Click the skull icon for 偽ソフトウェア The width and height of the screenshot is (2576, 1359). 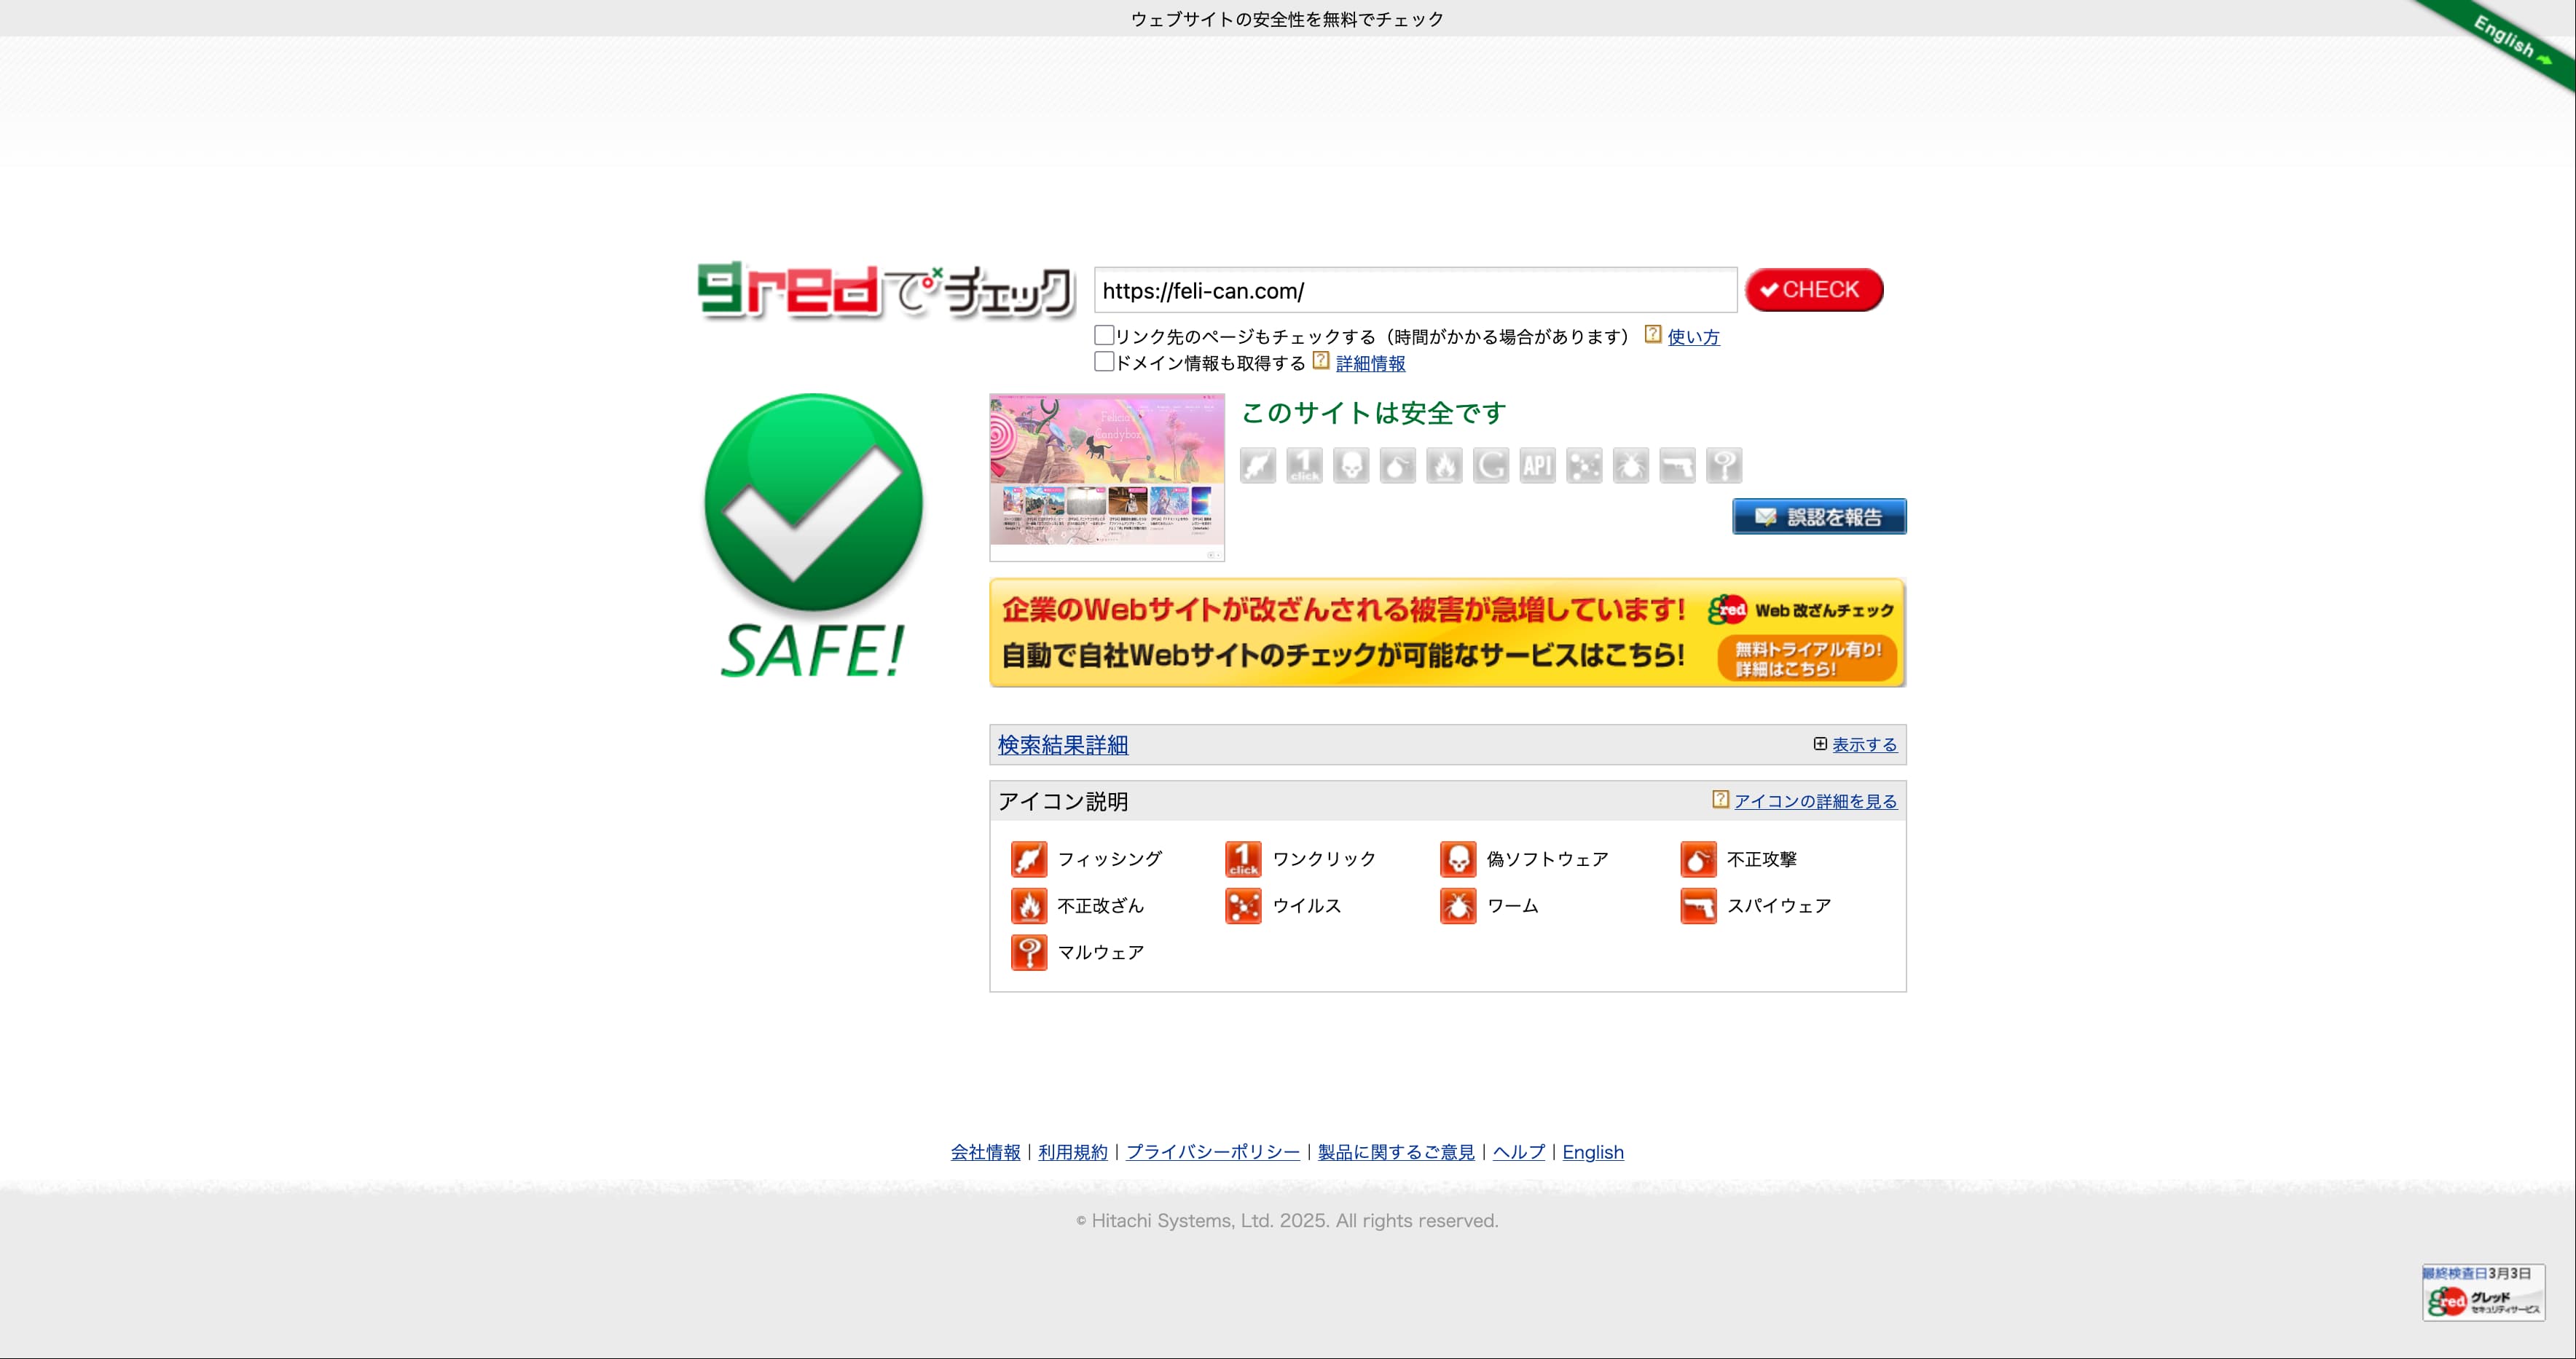(x=1458, y=859)
